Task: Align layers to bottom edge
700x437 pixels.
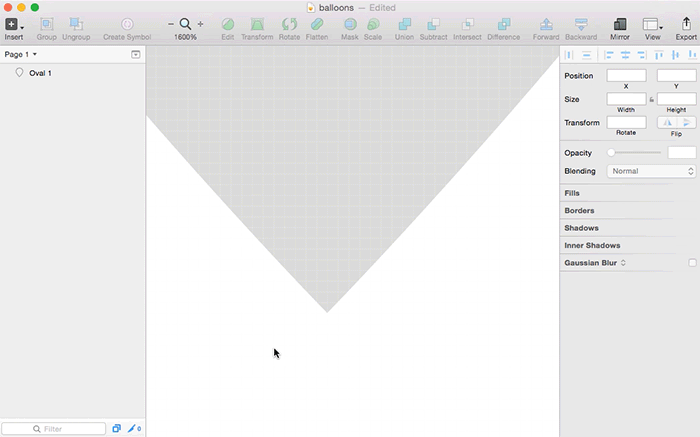Action: [x=692, y=55]
